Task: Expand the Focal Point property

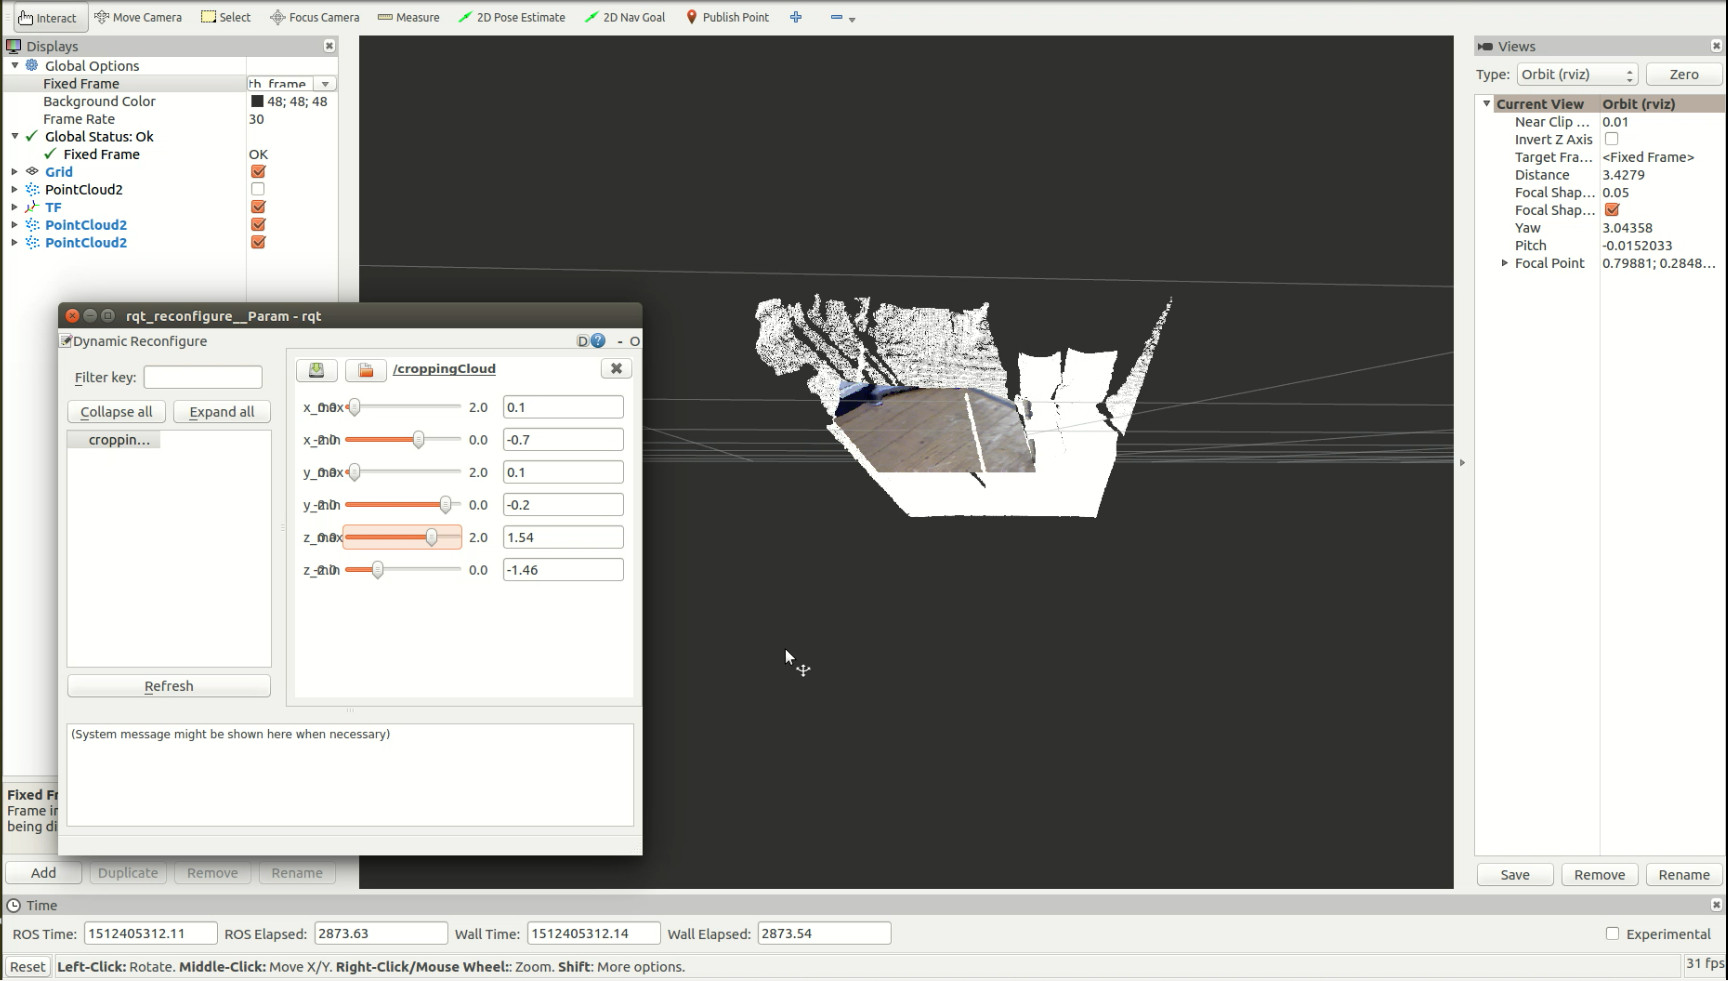Action: pos(1504,263)
